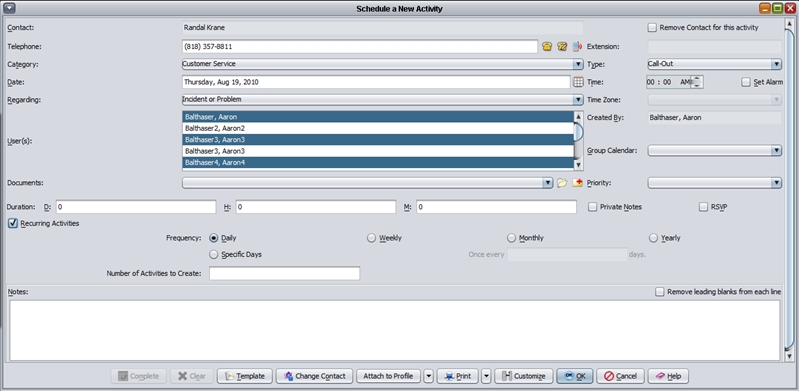Open the calendar picker icon beside Date
The height and width of the screenshot is (391, 799).
click(x=578, y=82)
